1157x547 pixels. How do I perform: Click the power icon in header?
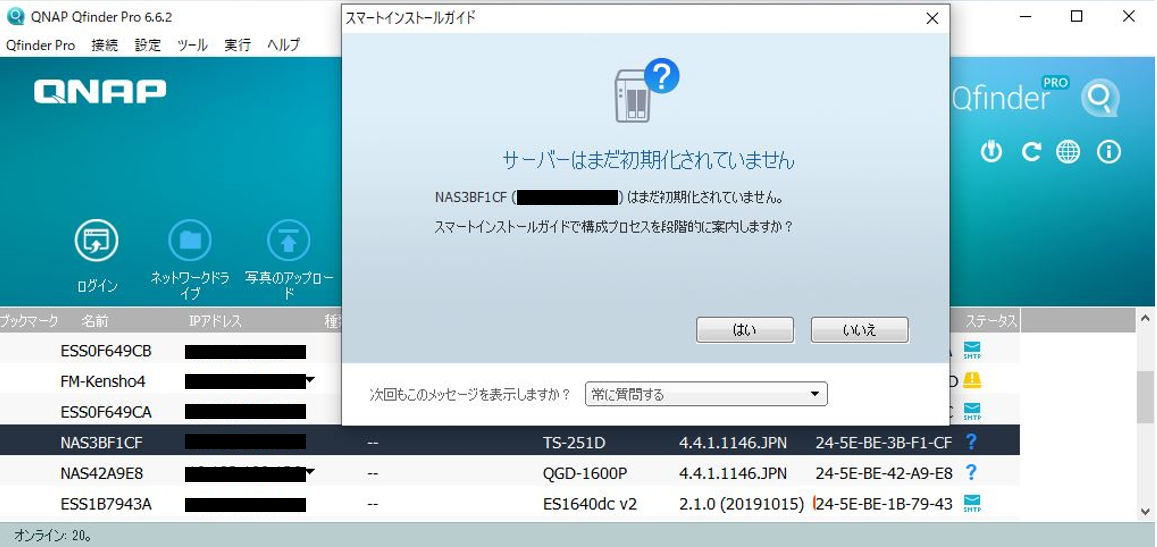(991, 152)
